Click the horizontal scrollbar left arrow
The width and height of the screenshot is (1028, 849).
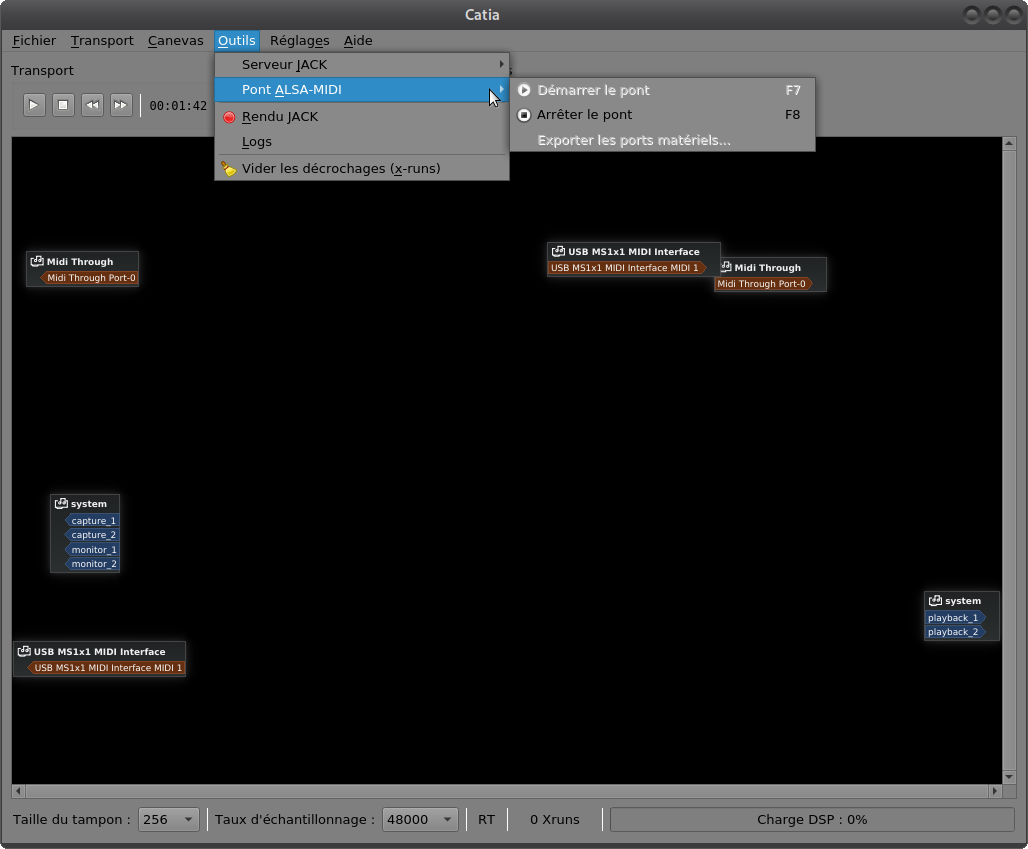[18, 791]
